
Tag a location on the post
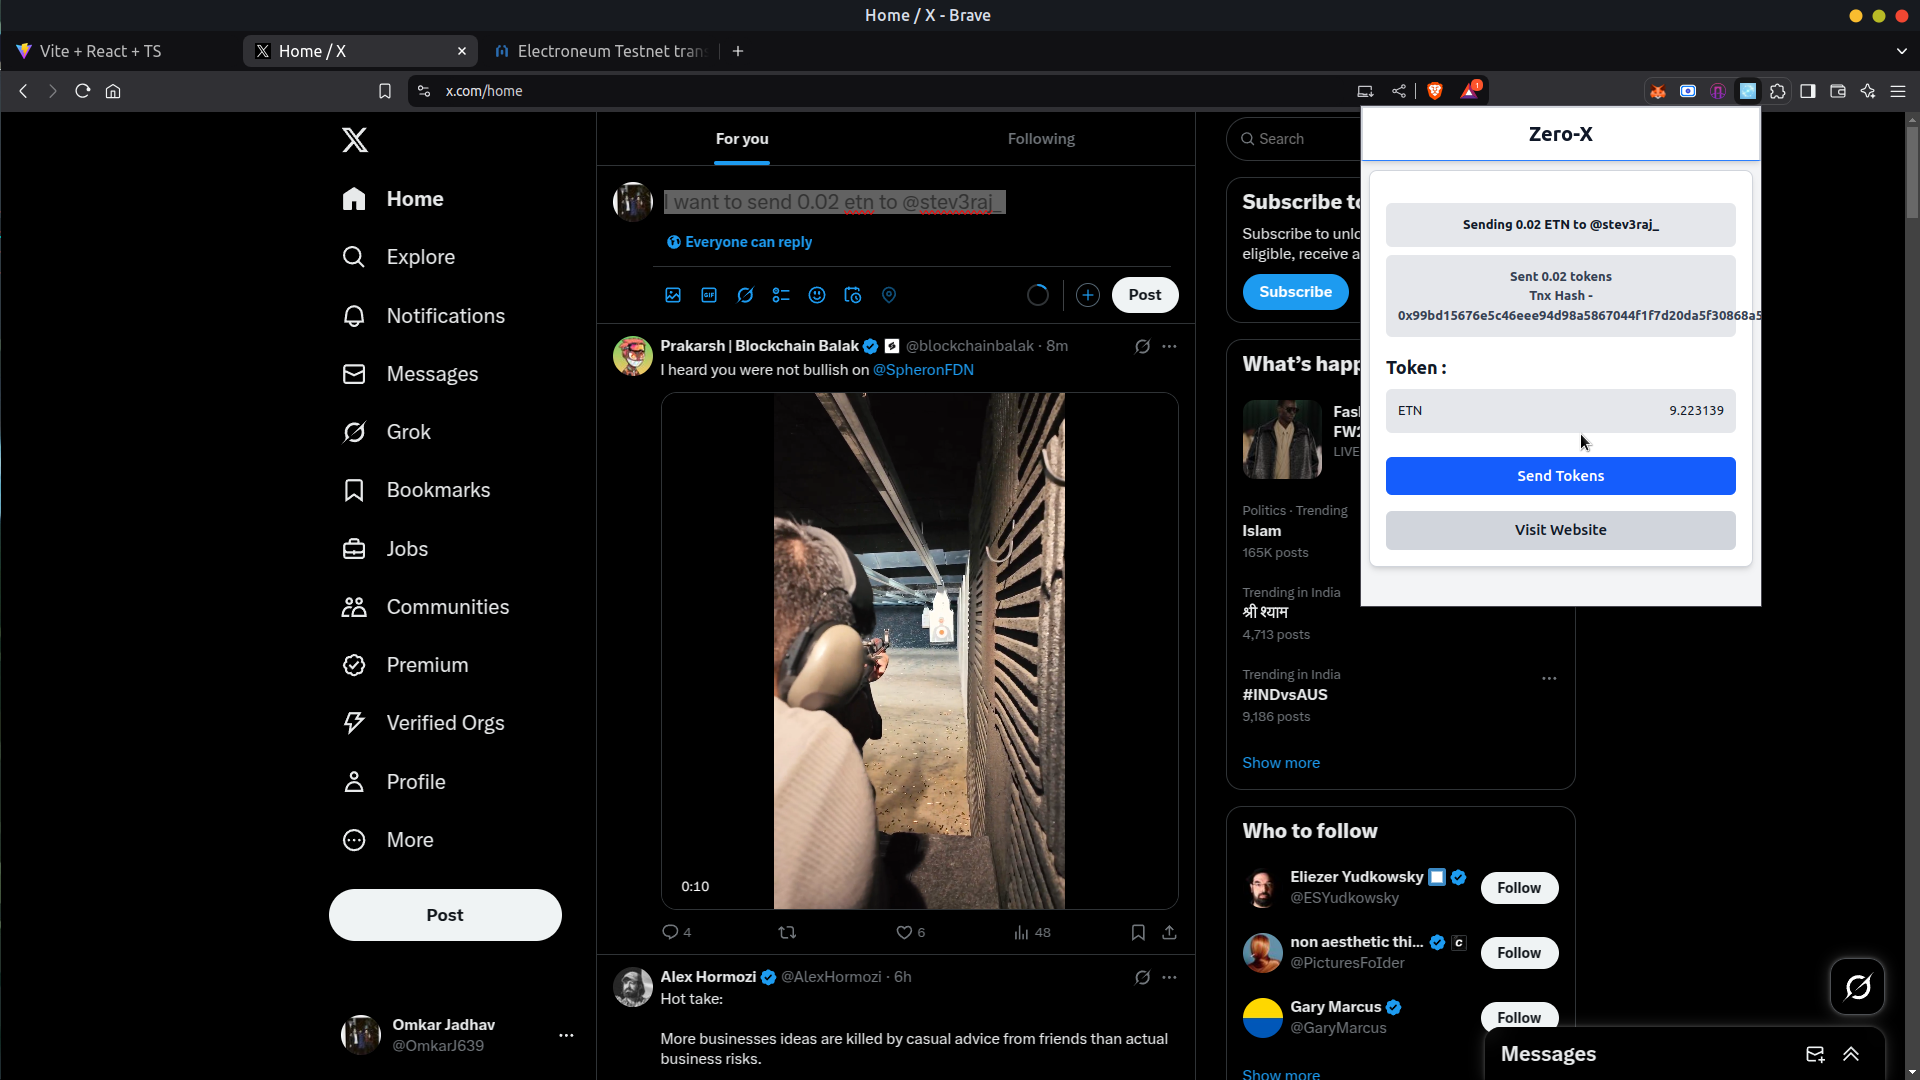pos(889,295)
